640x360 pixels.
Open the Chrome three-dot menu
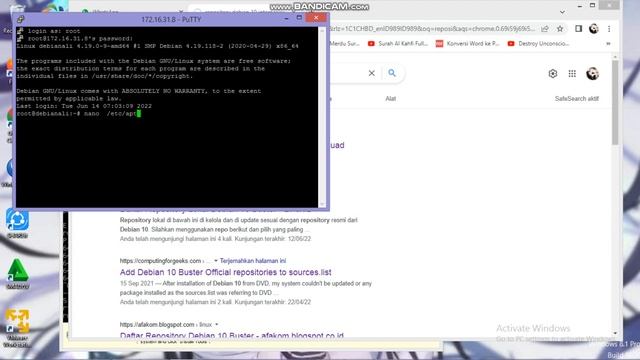609,29
